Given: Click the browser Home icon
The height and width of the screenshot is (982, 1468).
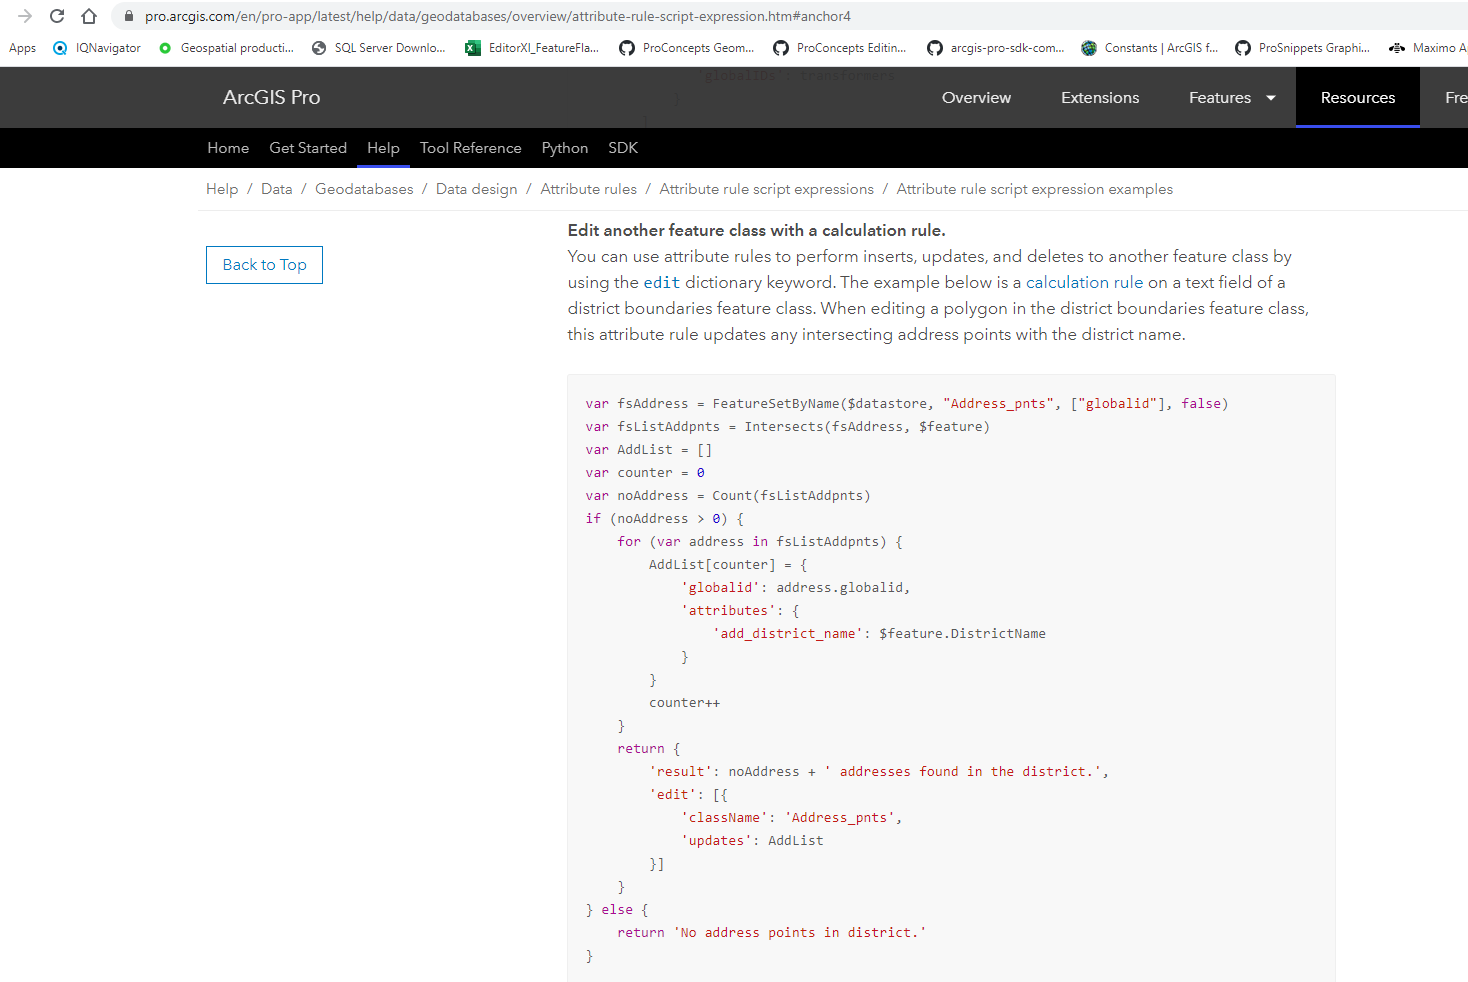Looking at the screenshot, I should pos(87,16).
